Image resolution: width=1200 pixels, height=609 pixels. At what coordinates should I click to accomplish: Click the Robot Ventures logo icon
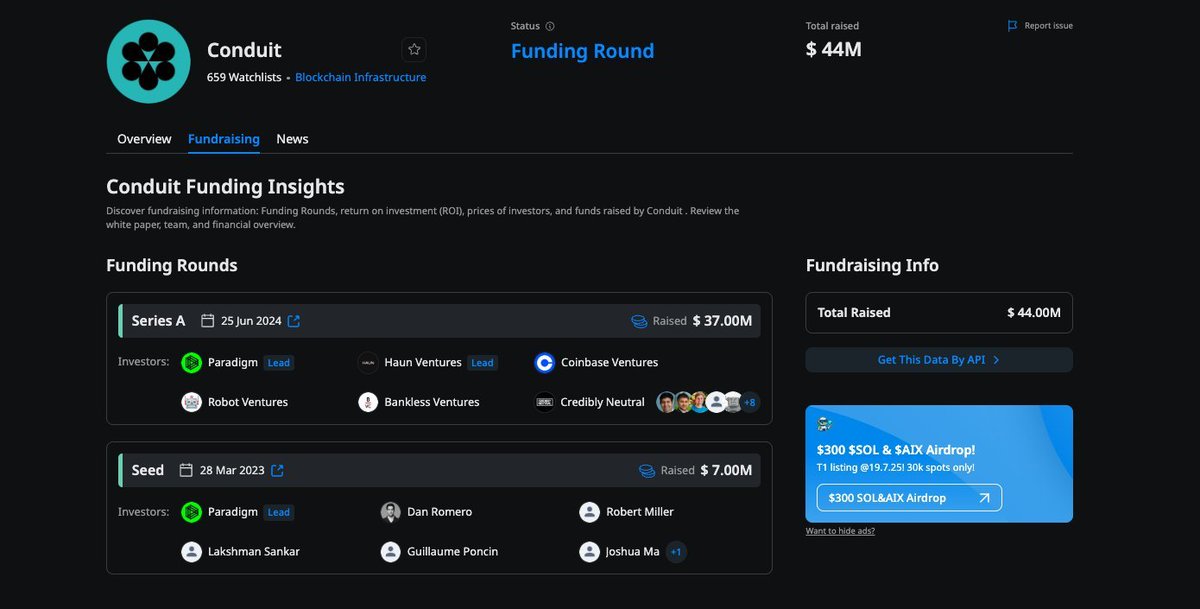pyautogui.click(x=191, y=402)
